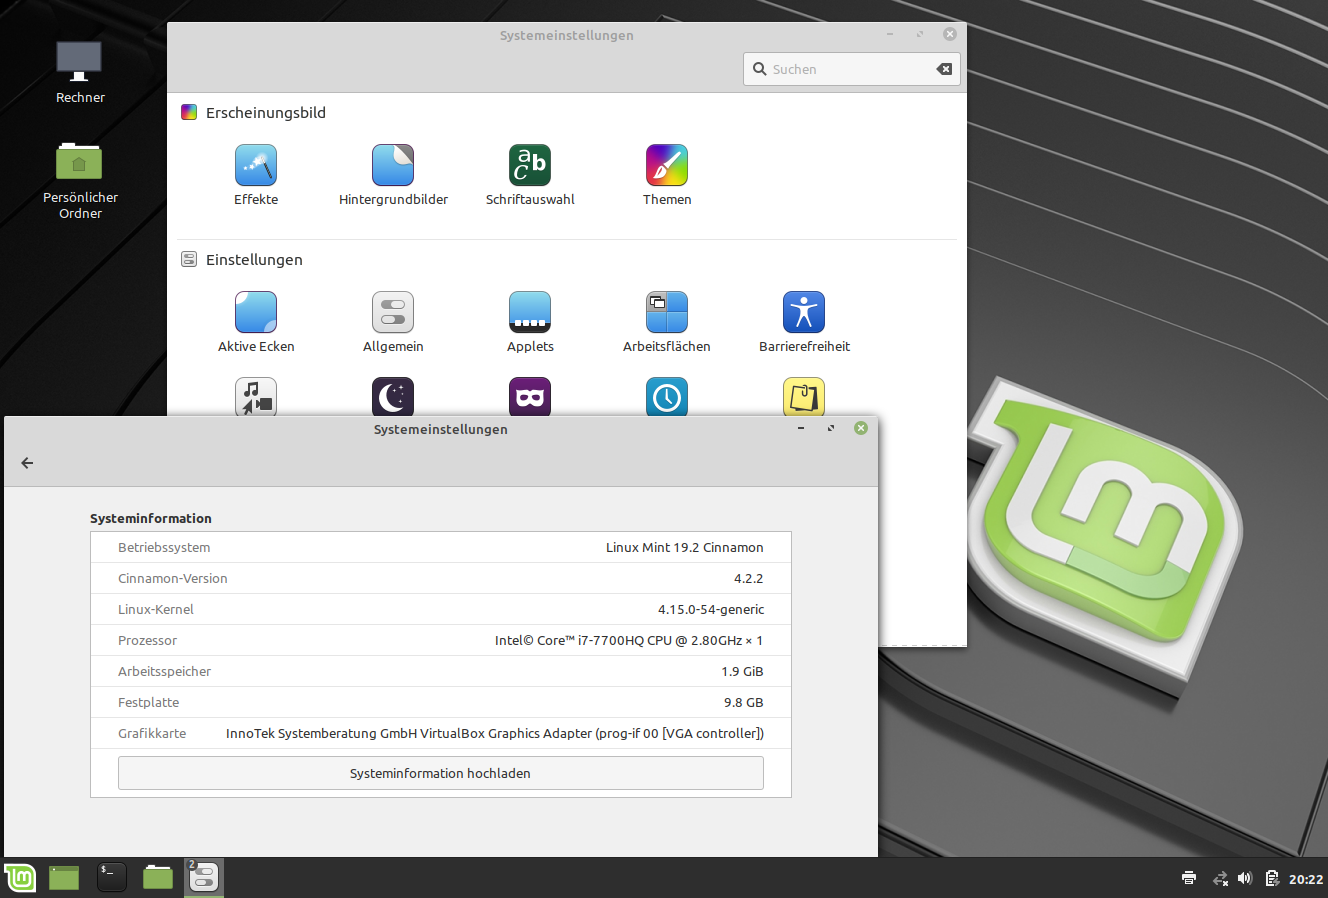Open the network connection tray icon
Viewport: 1328px width, 898px height.
tap(1220, 879)
